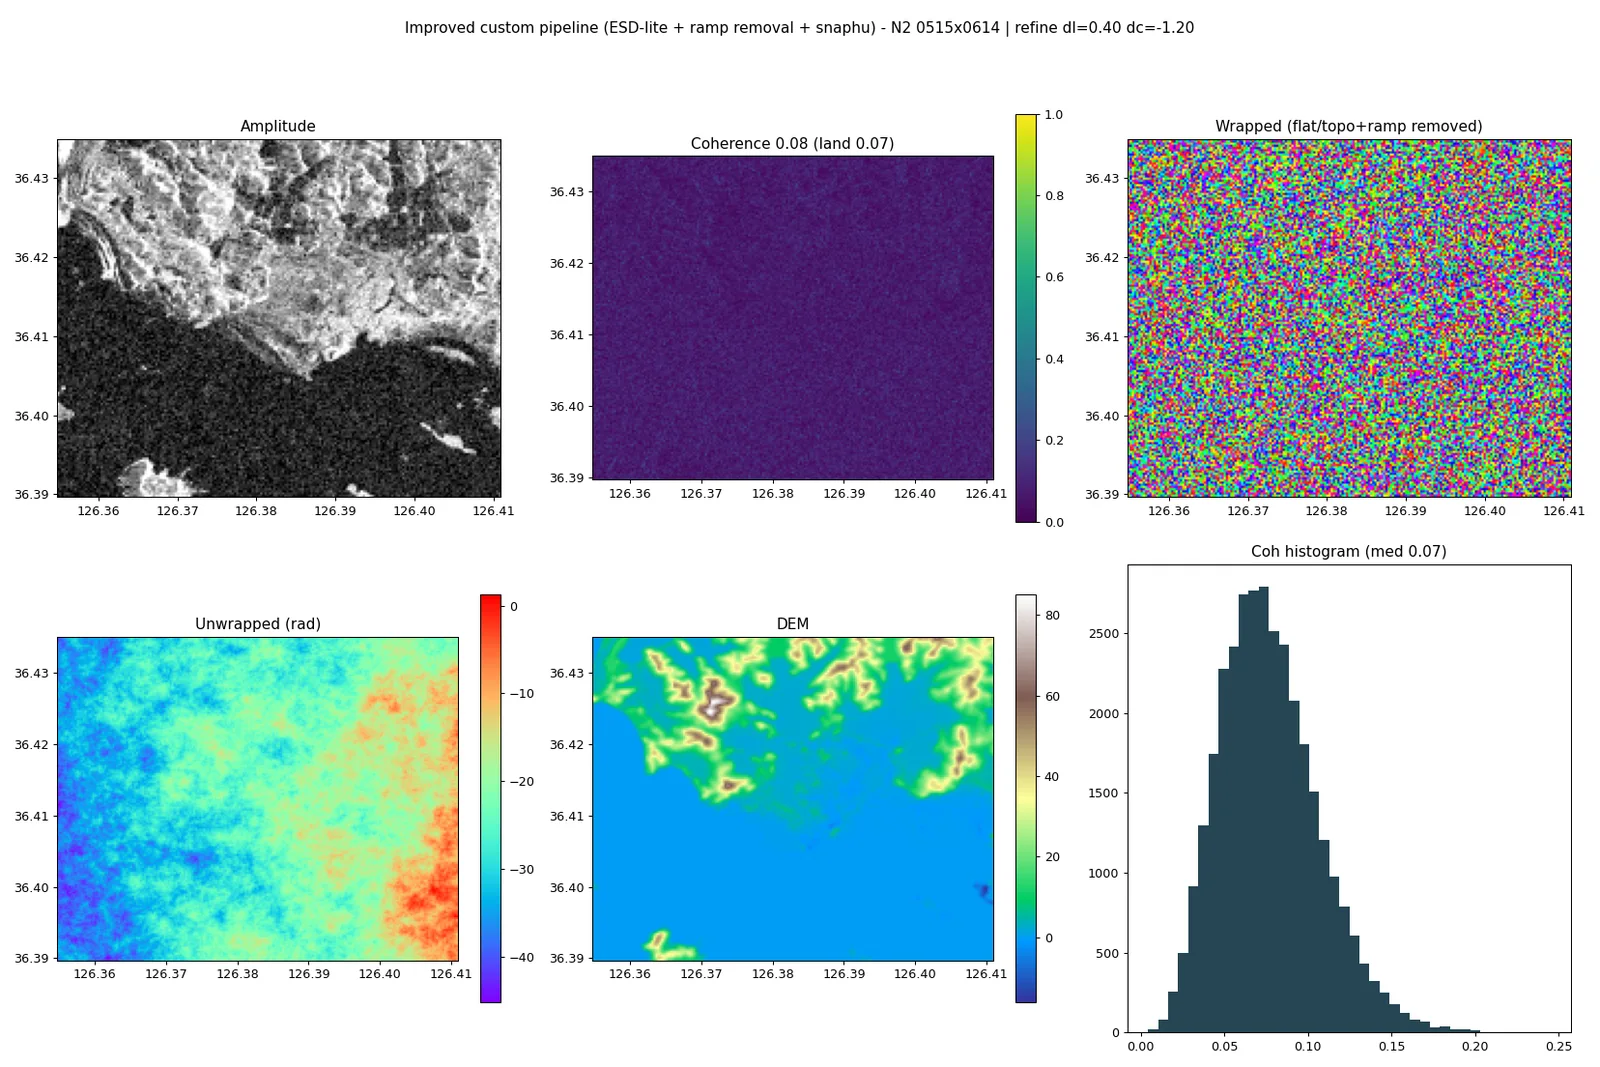Click the 0.4 label on the Coherence colorbar
The width and height of the screenshot is (1600, 1067).
point(1054,359)
